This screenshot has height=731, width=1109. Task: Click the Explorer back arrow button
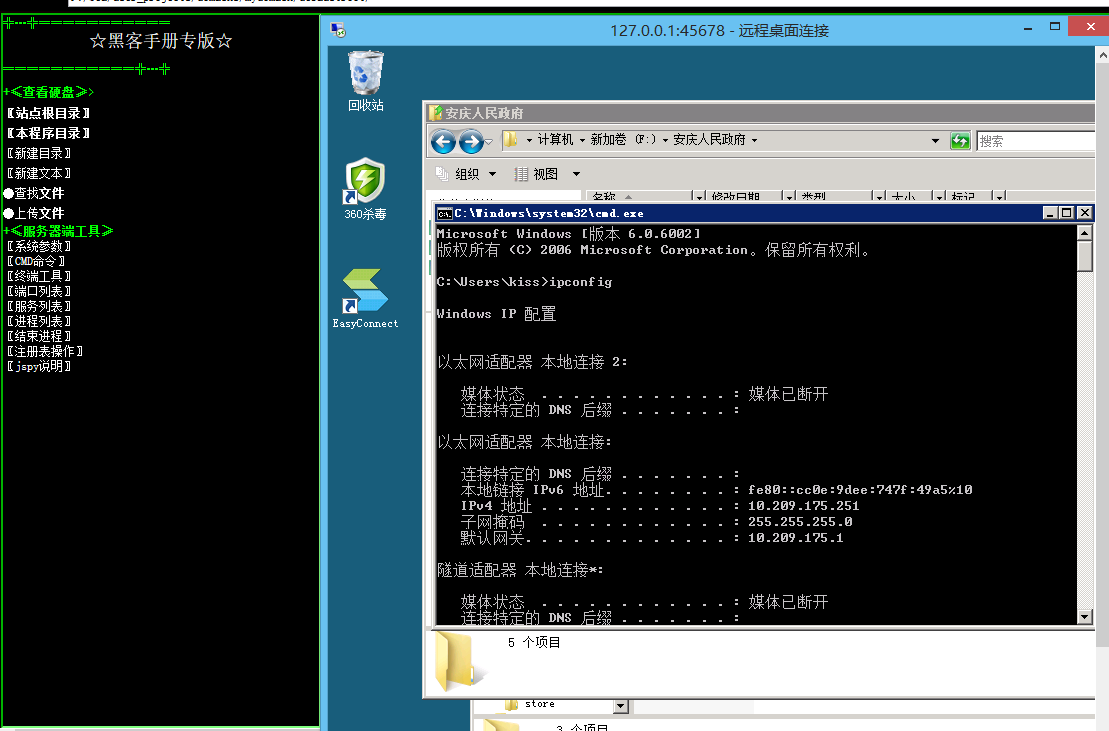443,141
